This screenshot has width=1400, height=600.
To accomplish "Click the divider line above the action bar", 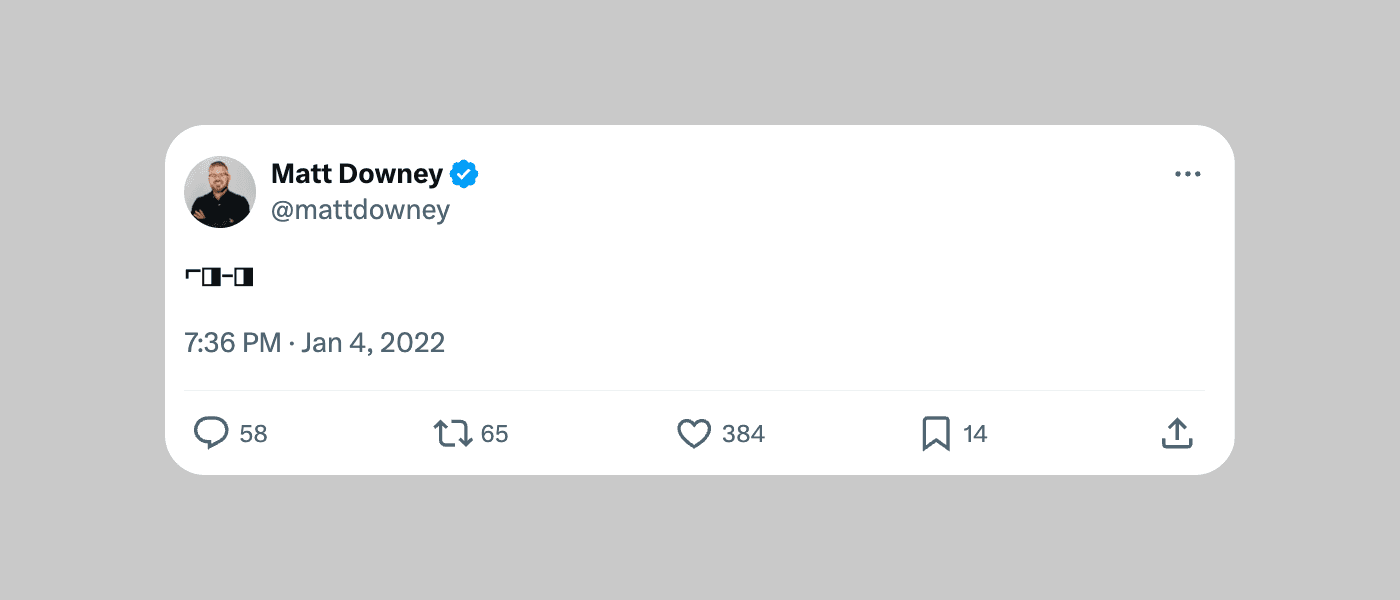I will pos(694,390).
